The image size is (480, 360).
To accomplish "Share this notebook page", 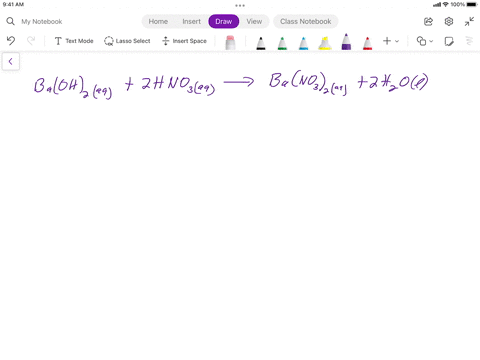I will [428, 21].
